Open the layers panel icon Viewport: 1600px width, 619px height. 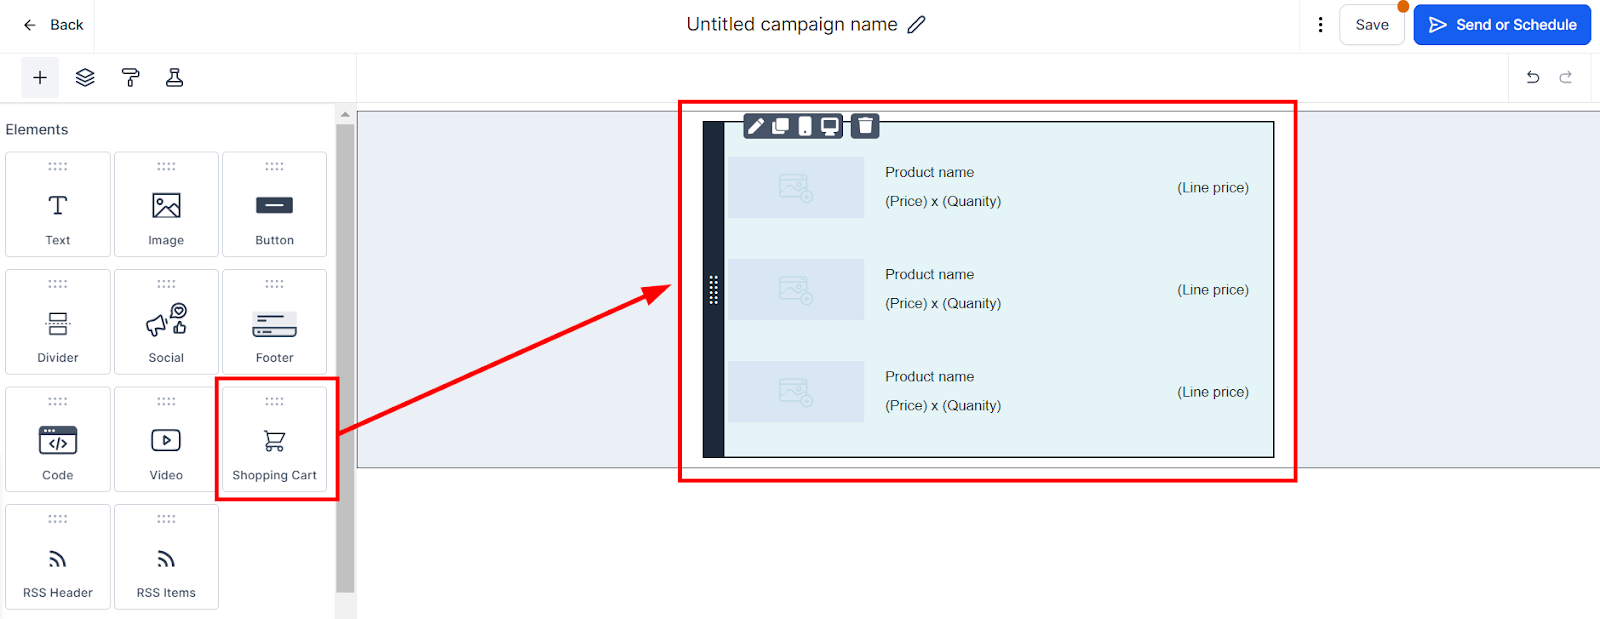pyautogui.click(x=85, y=77)
